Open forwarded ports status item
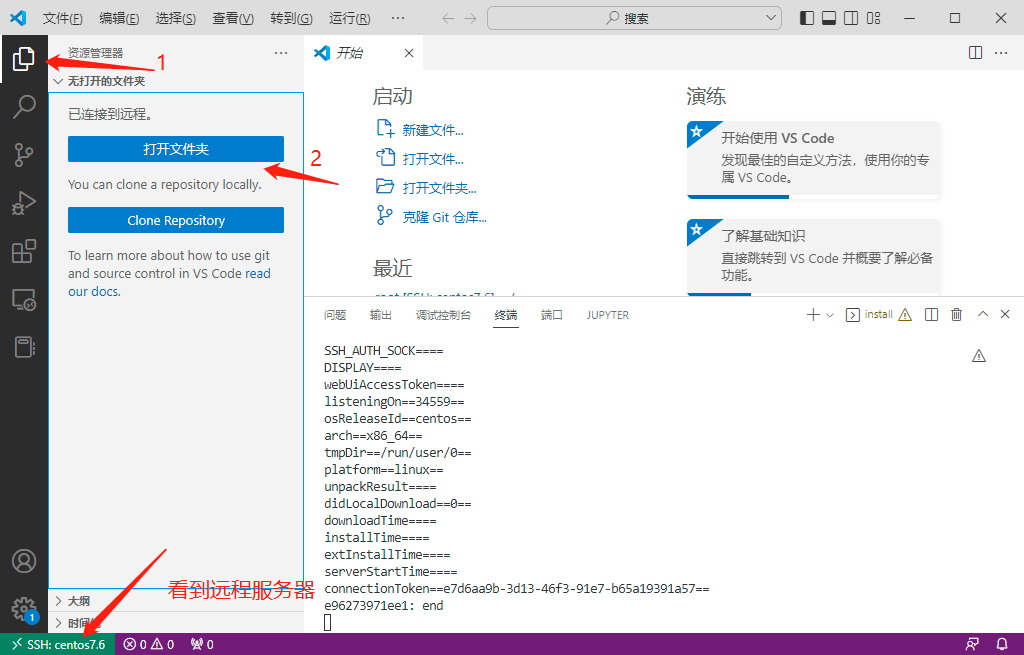Image resolution: width=1024 pixels, height=655 pixels. pyautogui.click(x=202, y=645)
